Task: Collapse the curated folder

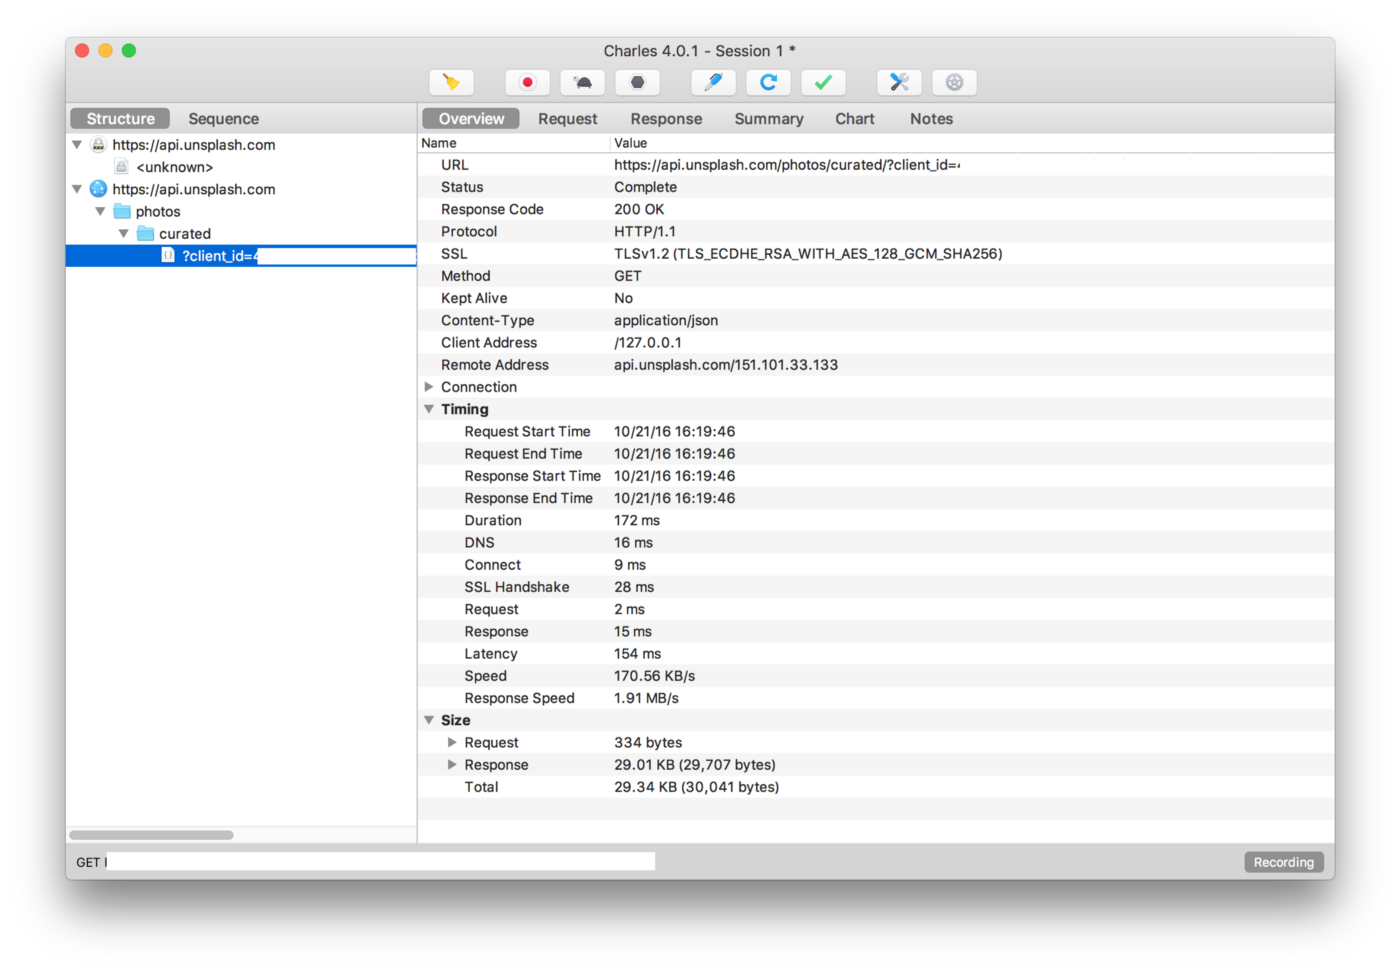Action: (123, 233)
